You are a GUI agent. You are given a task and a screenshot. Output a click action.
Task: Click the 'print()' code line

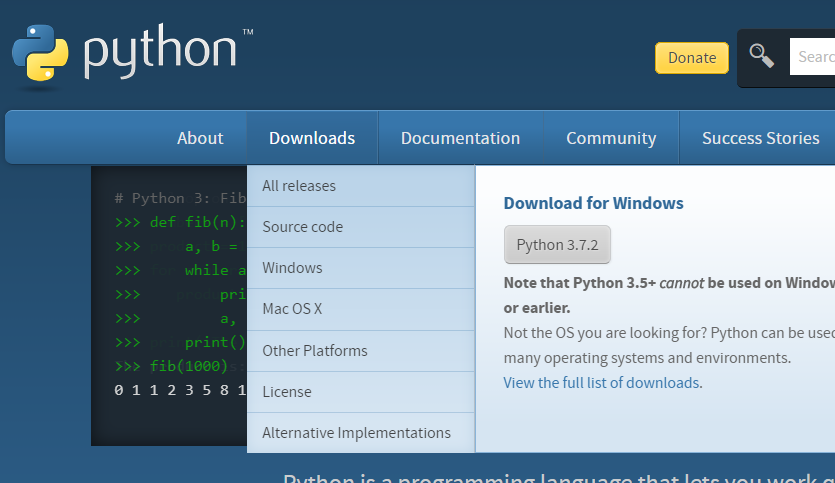180,342
